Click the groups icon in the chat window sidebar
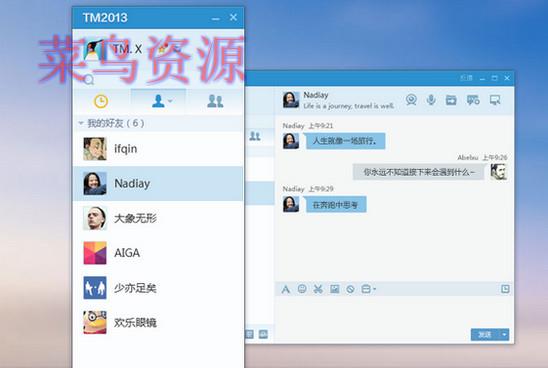The width and height of the screenshot is (548, 368). pos(255,136)
